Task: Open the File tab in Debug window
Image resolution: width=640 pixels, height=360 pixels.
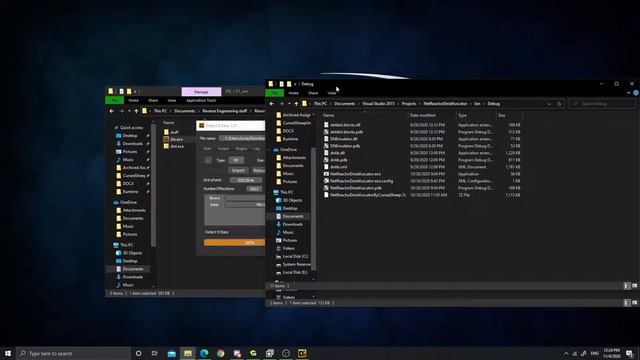Action: point(275,93)
